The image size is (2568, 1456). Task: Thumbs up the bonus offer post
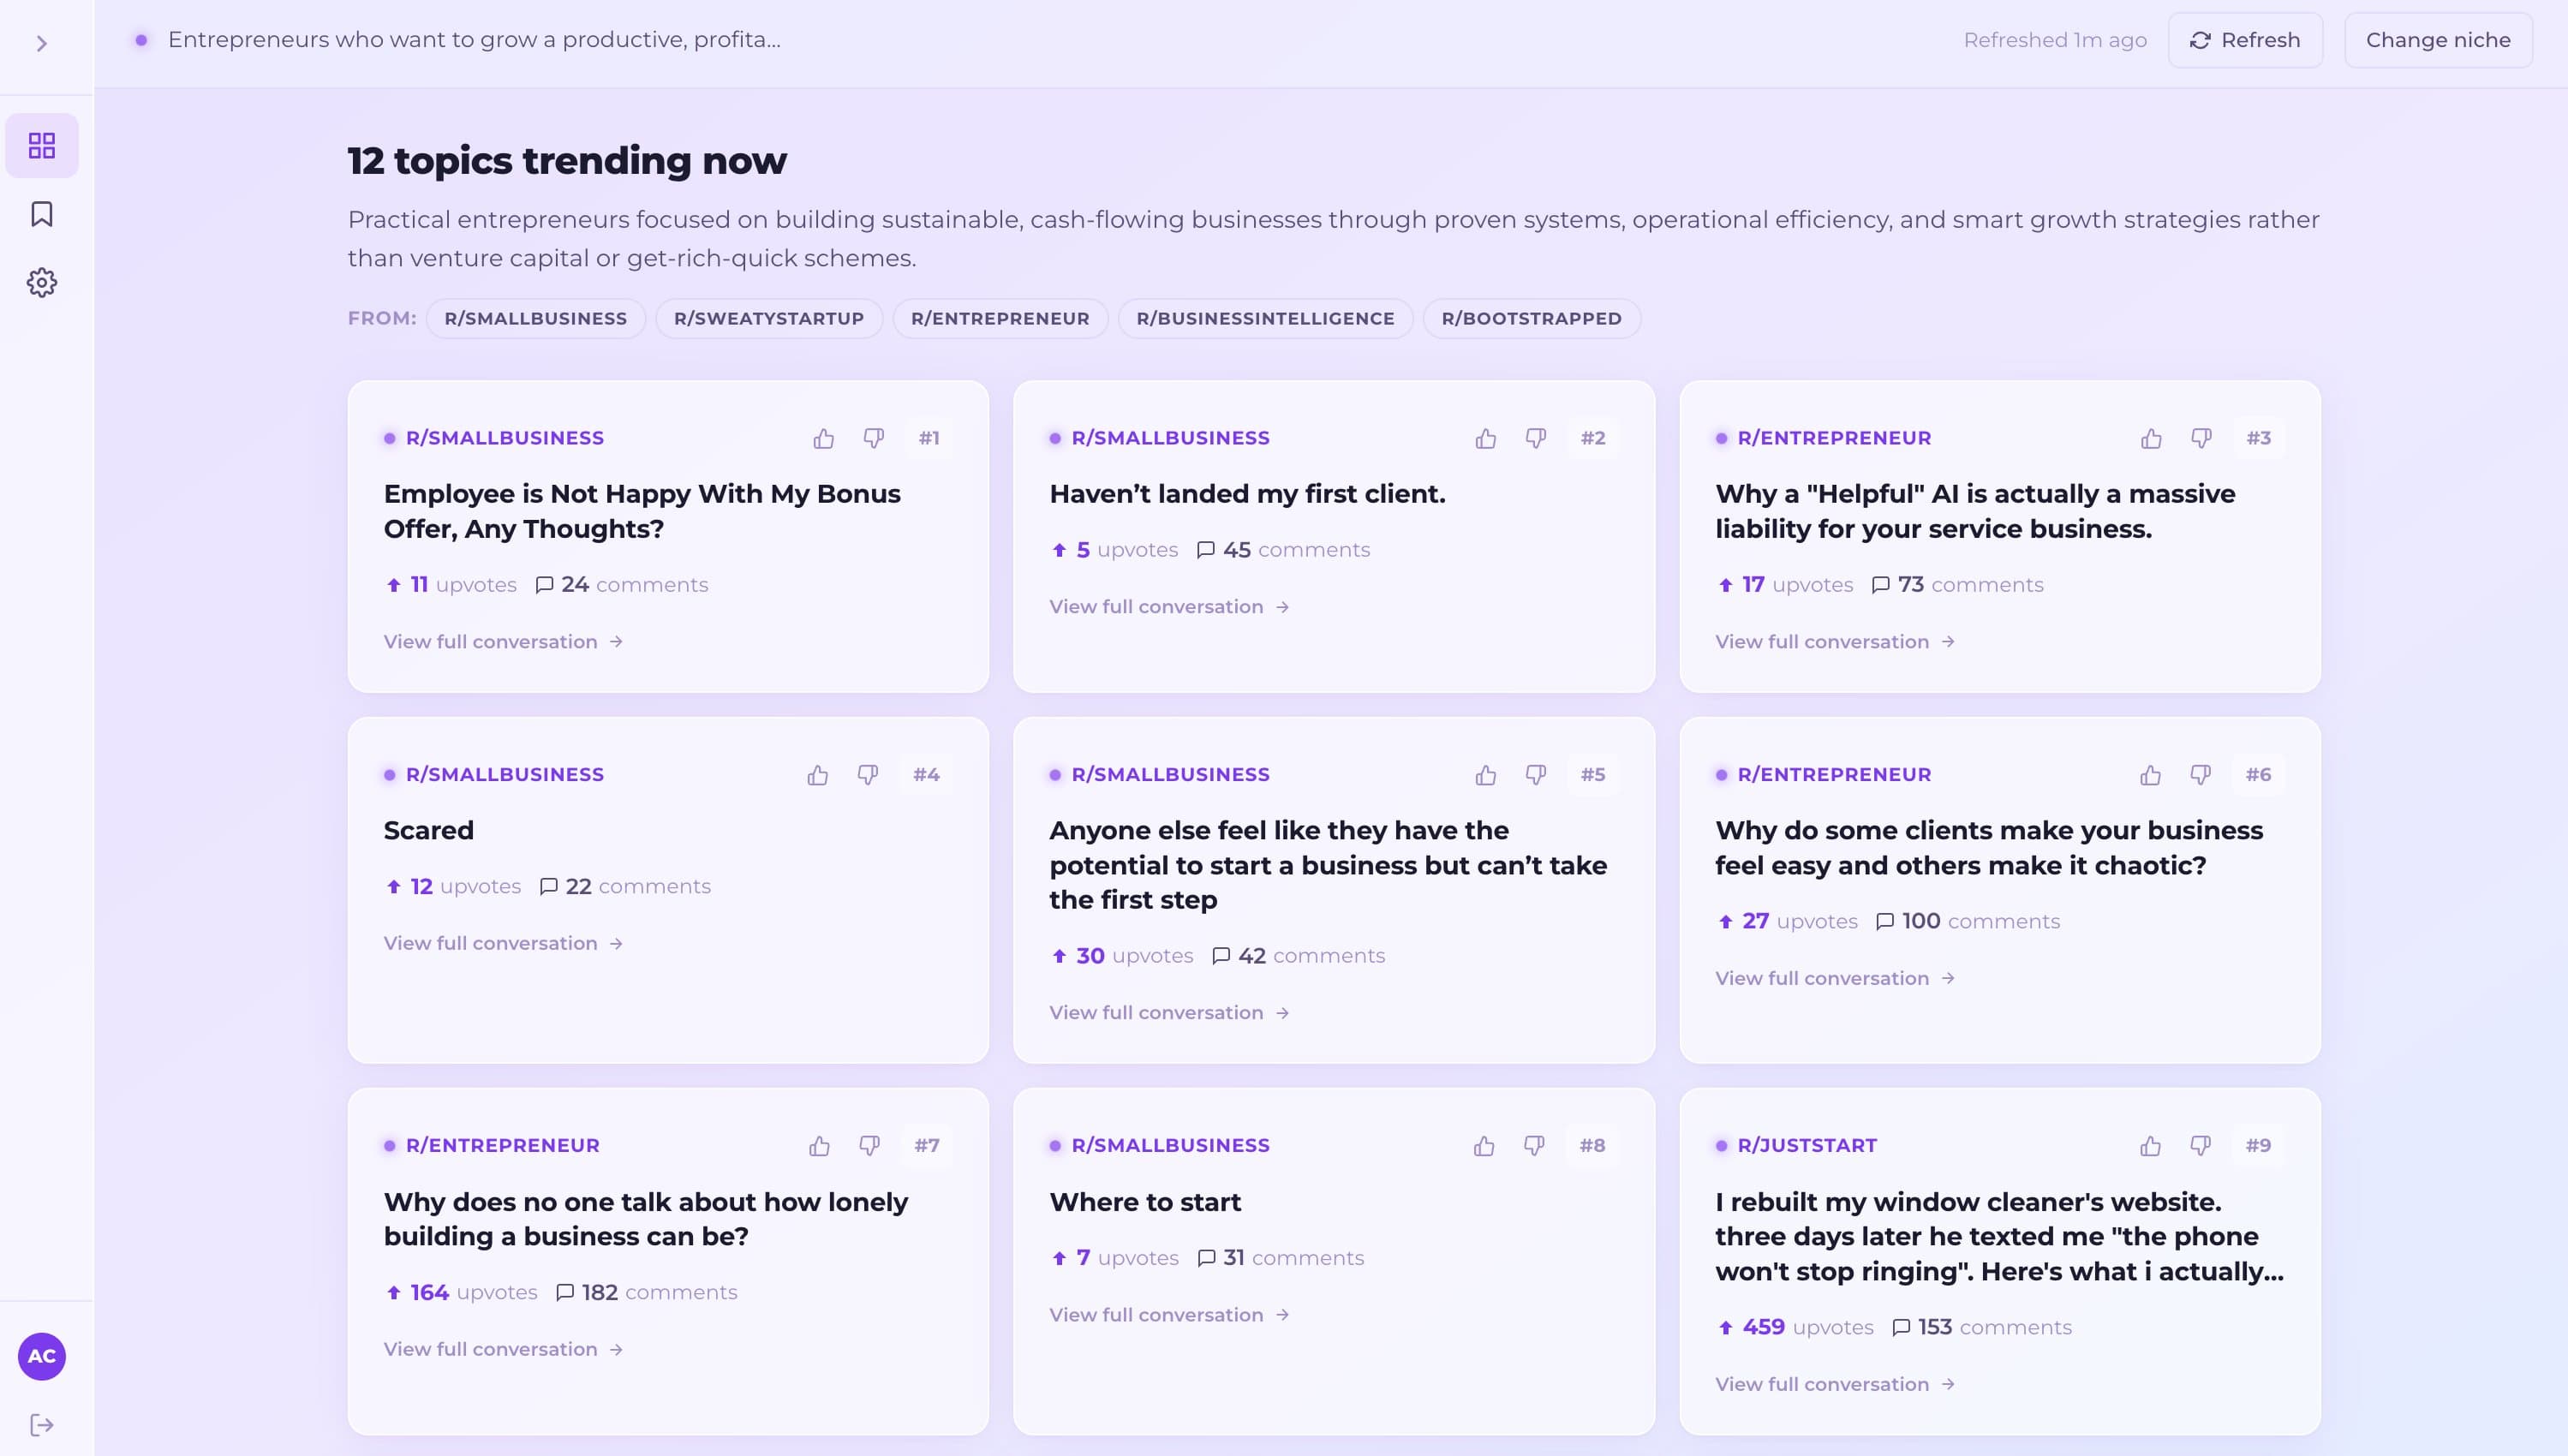pyautogui.click(x=823, y=438)
